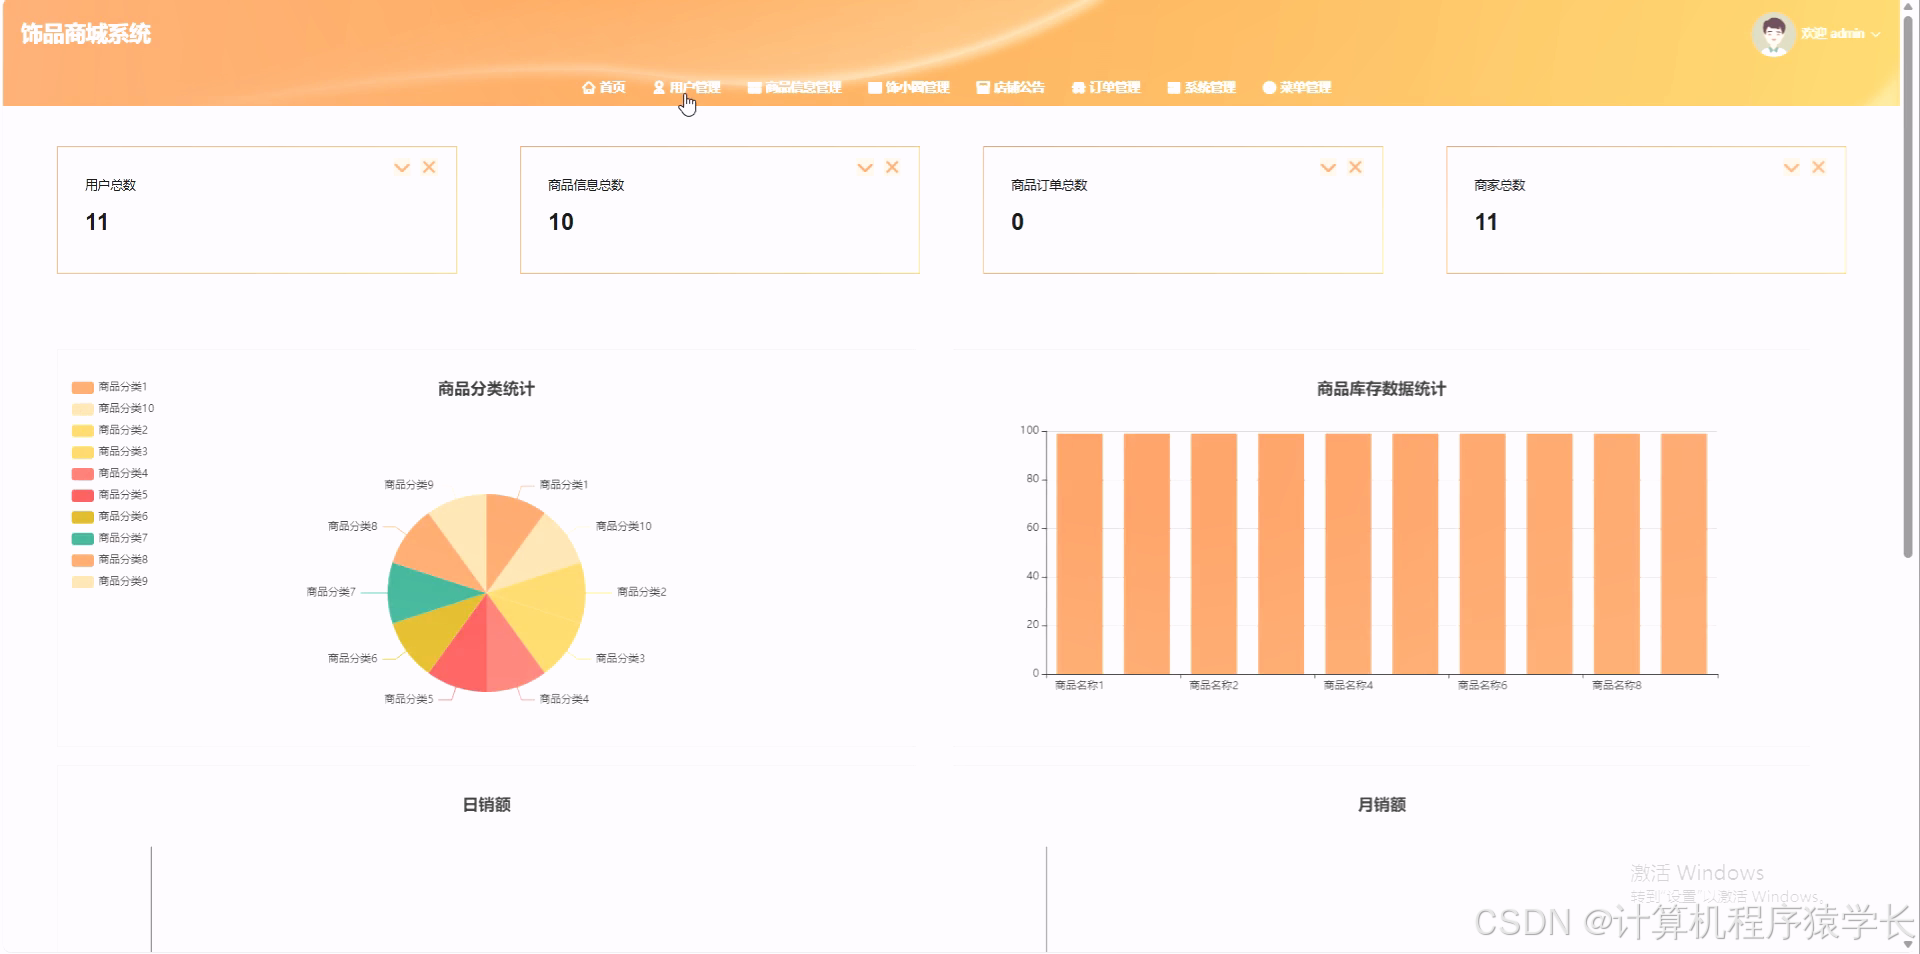Toggle 商品分类2 legend entry
1920x954 pixels.
[x=110, y=430]
